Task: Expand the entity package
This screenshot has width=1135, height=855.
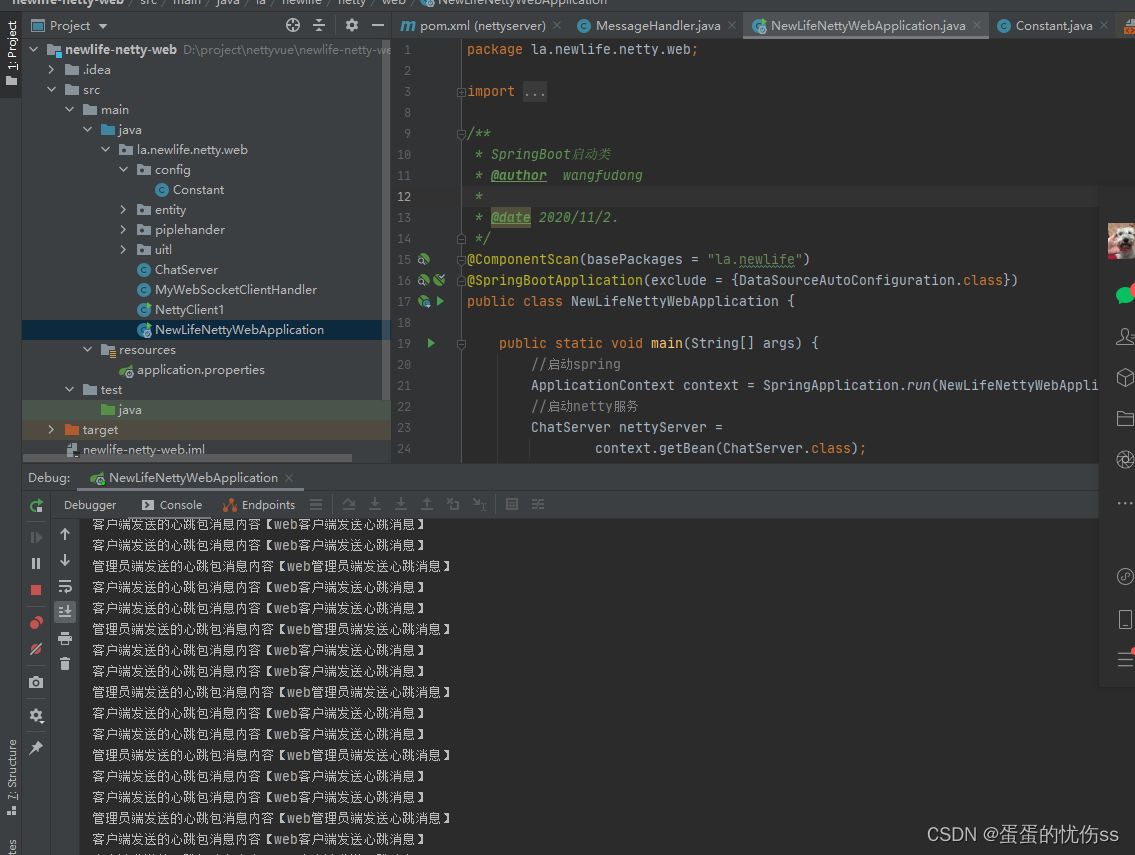Action: tap(124, 209)
